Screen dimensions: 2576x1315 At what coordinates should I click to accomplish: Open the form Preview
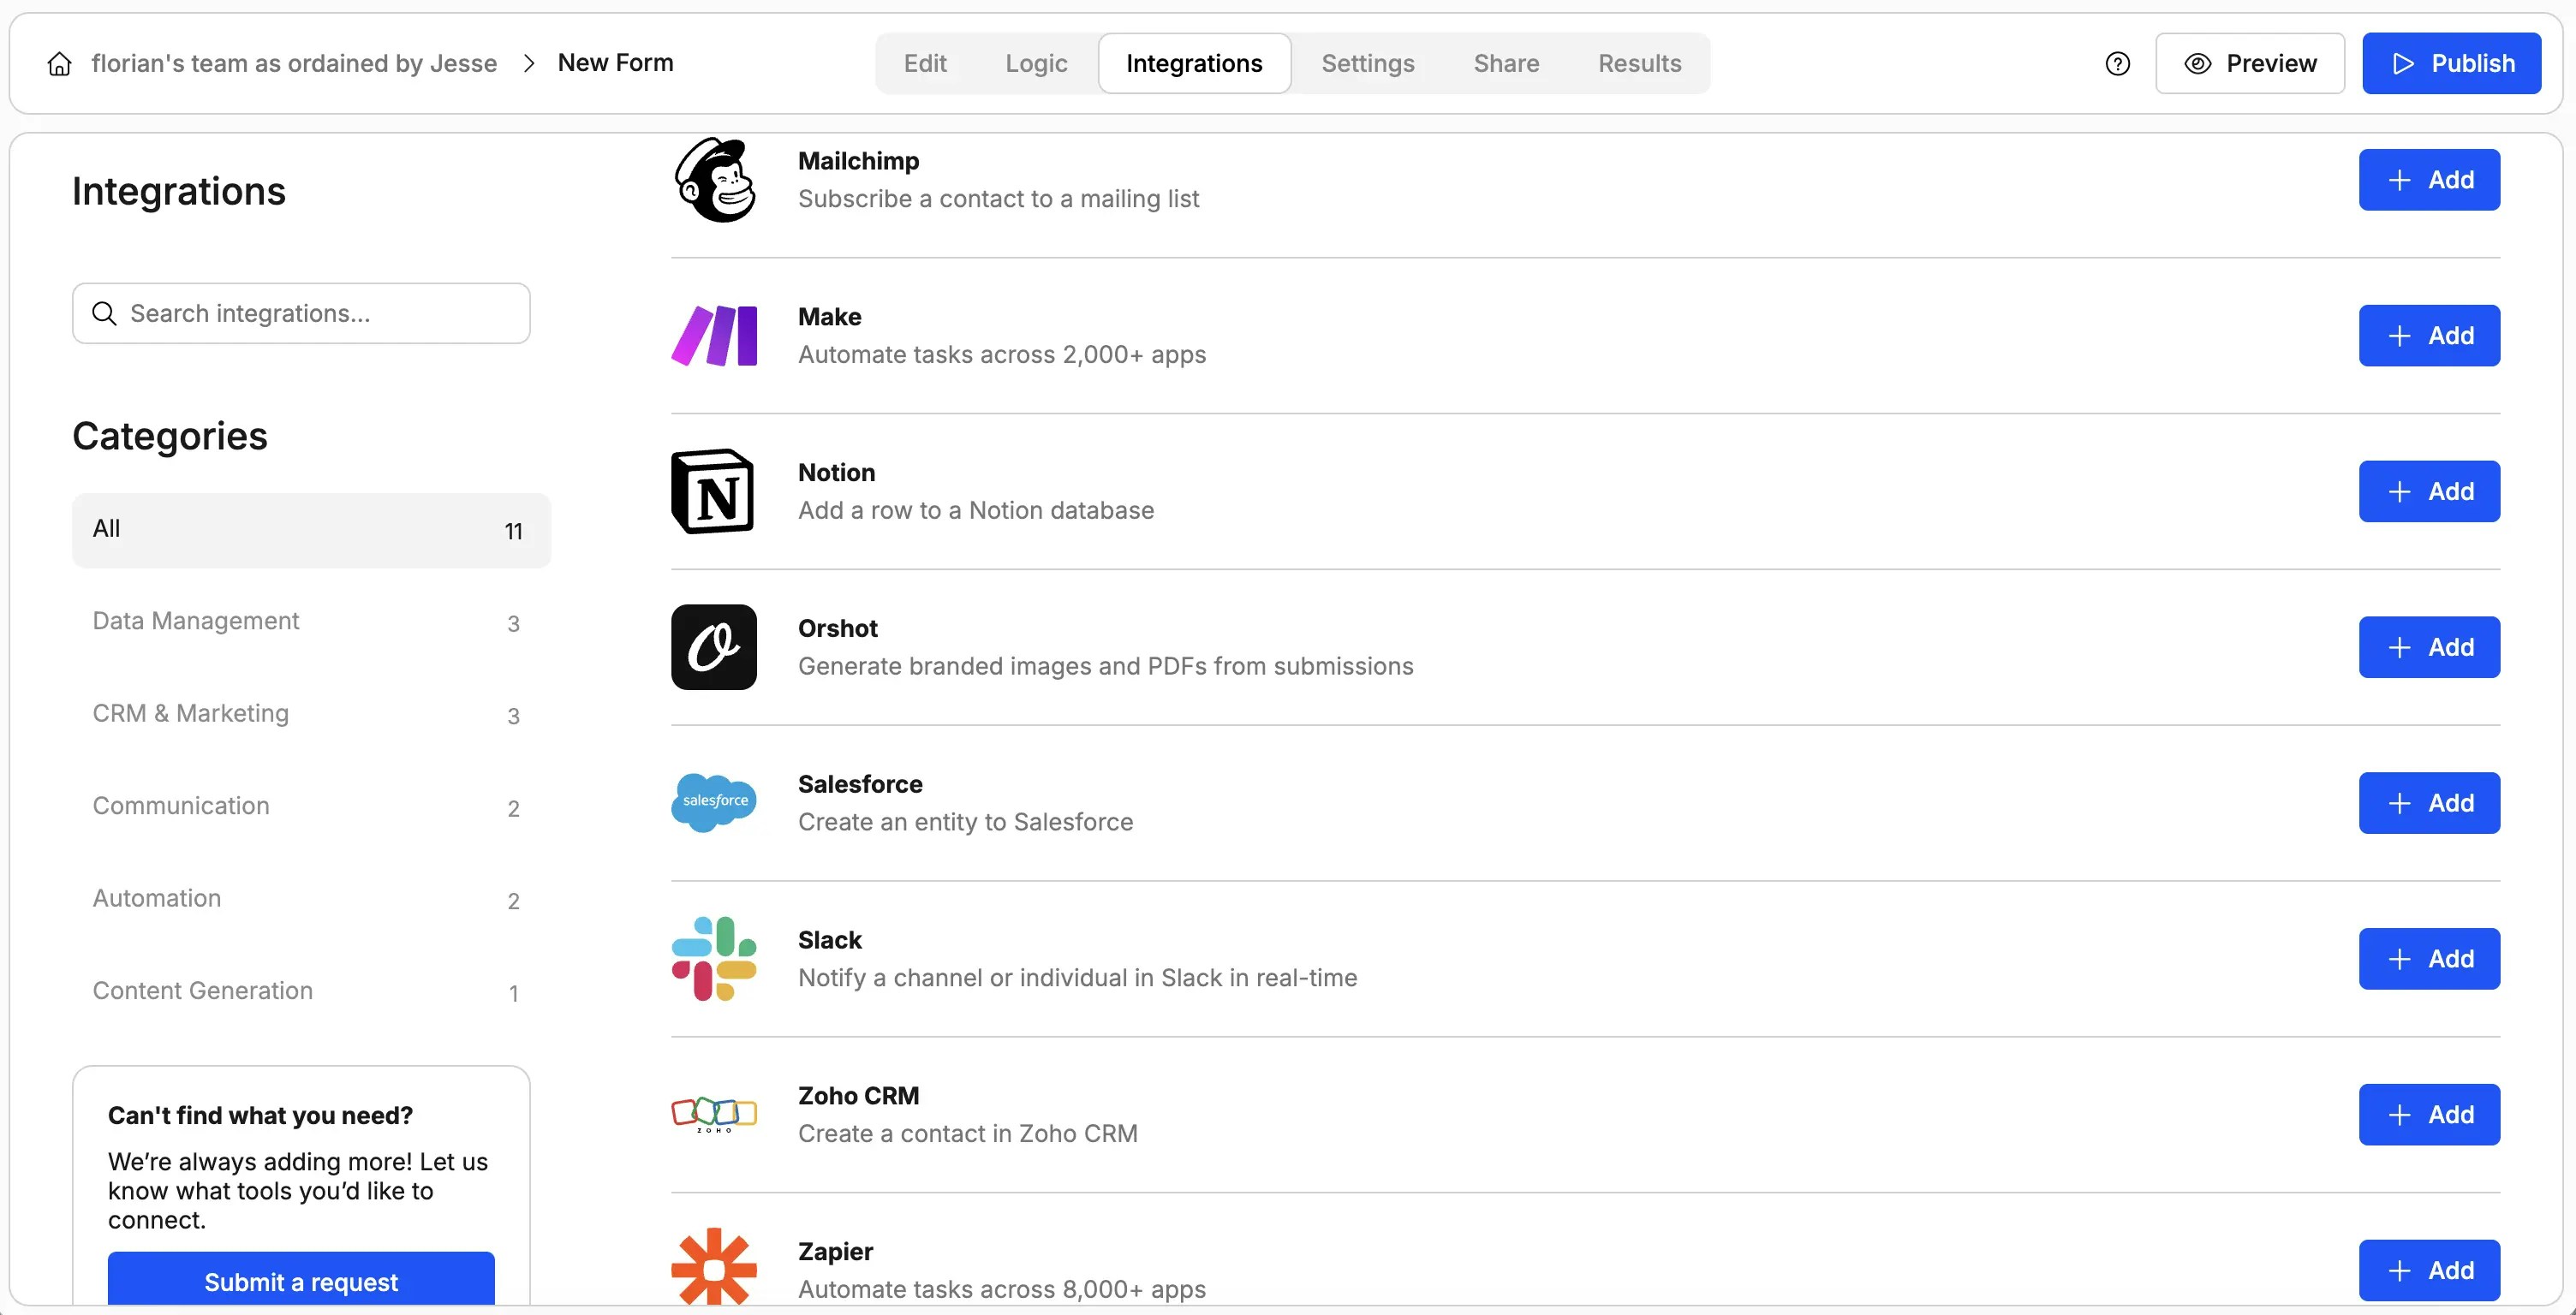coord(2250,63)
